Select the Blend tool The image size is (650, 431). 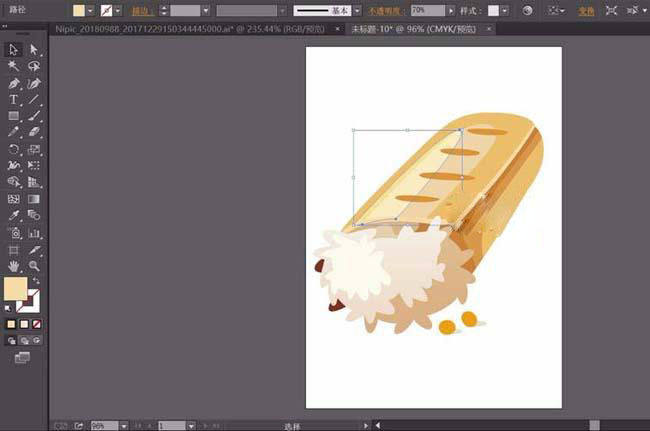tap(34, 215)
